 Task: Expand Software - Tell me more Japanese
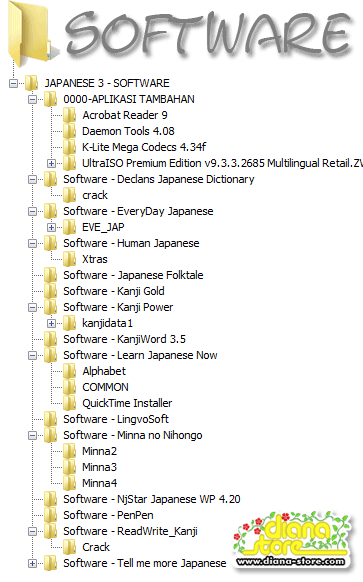[33, 563]
